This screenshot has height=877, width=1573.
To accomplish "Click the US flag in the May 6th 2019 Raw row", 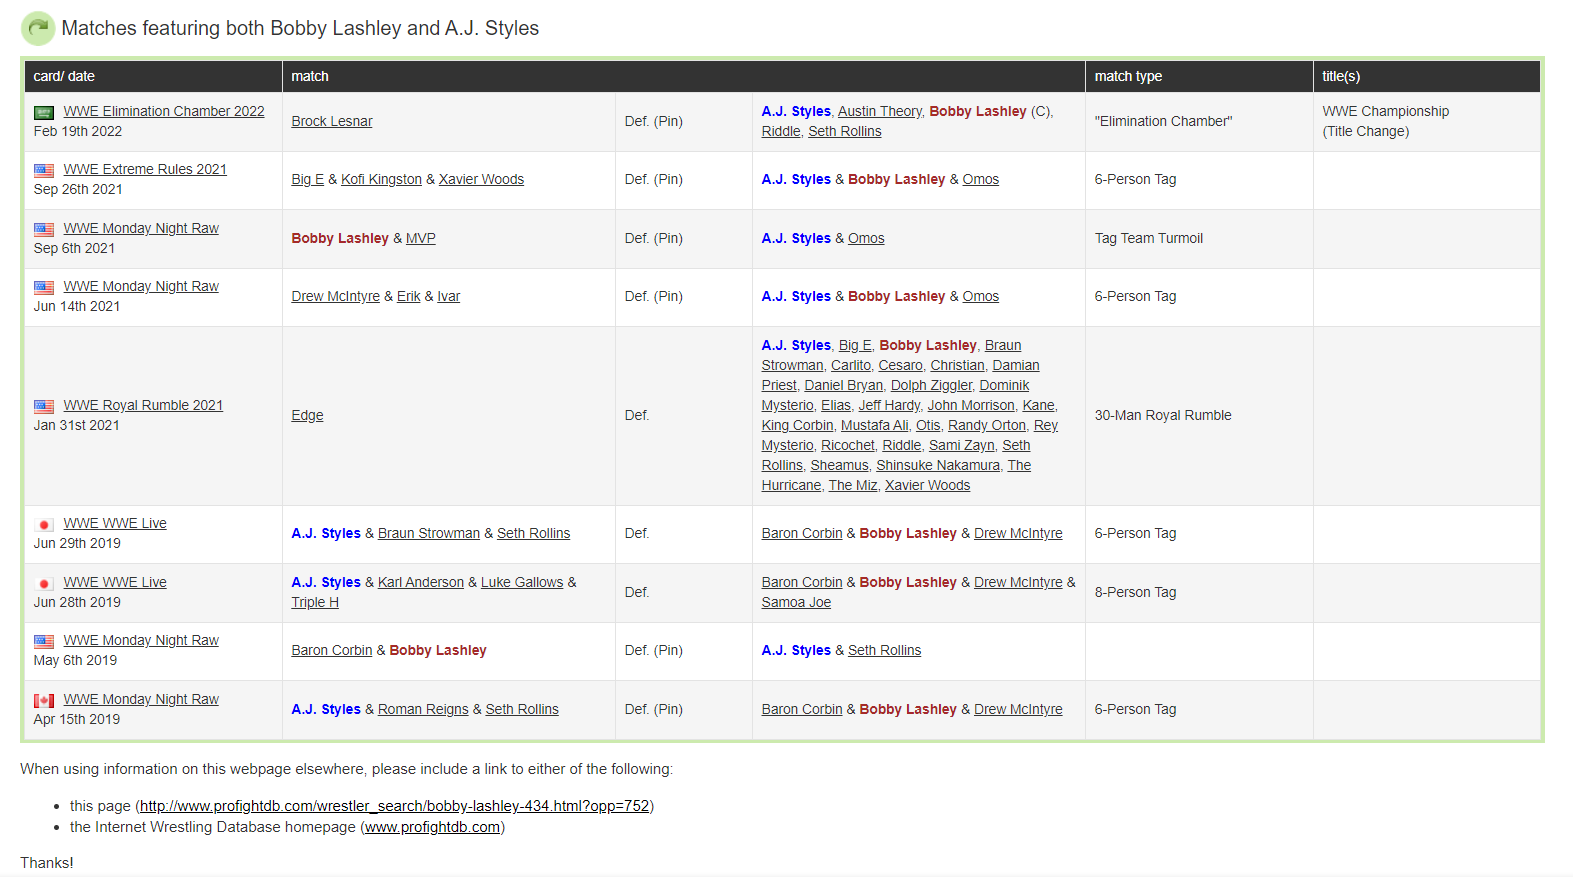I will pos(44,641).
